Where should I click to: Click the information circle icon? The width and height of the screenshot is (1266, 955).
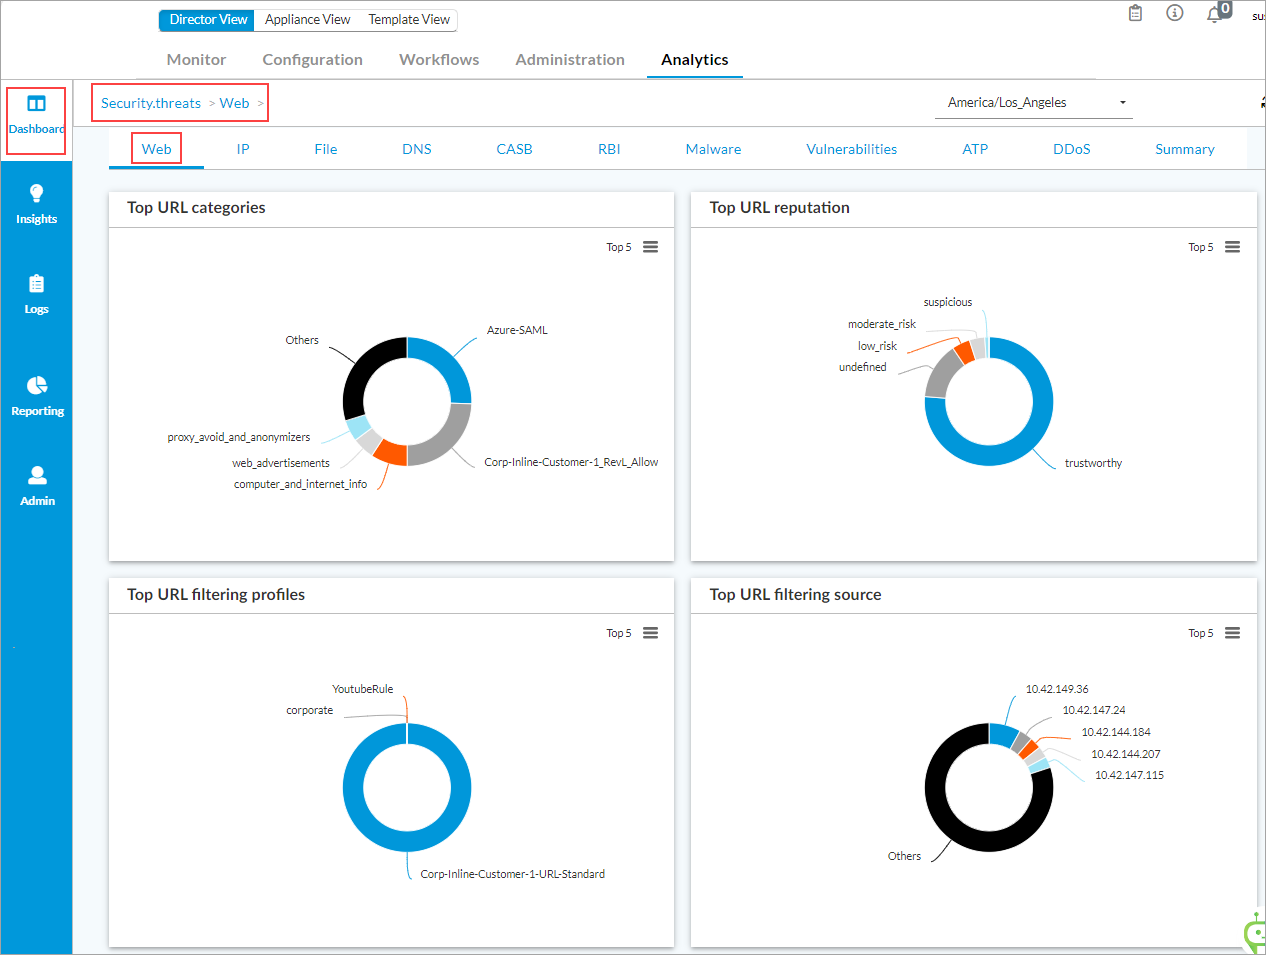[1175, 13]
